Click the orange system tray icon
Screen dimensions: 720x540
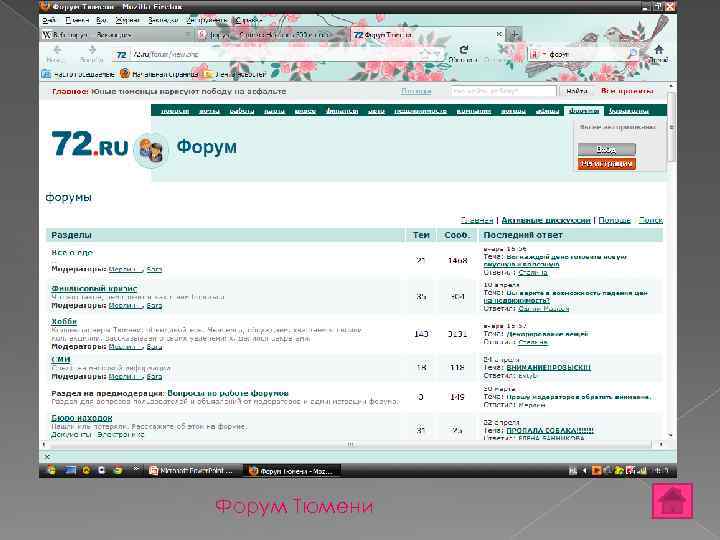click(596, 470)
